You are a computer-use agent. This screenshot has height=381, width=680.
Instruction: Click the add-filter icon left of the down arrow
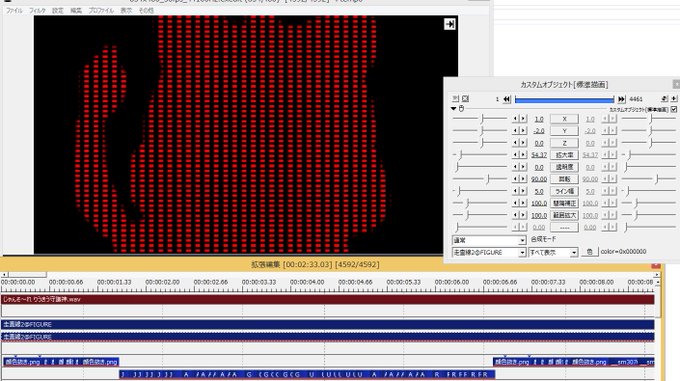pyautogui.click(x=664, y=99)
